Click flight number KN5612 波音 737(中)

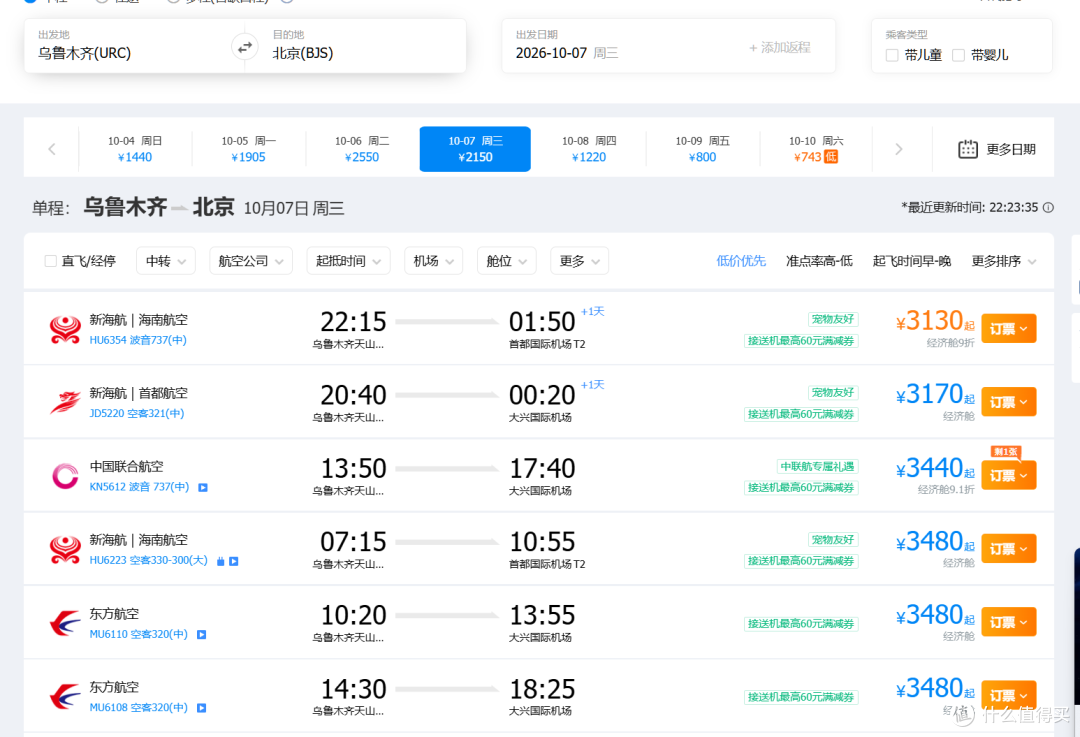coord(139,487)
